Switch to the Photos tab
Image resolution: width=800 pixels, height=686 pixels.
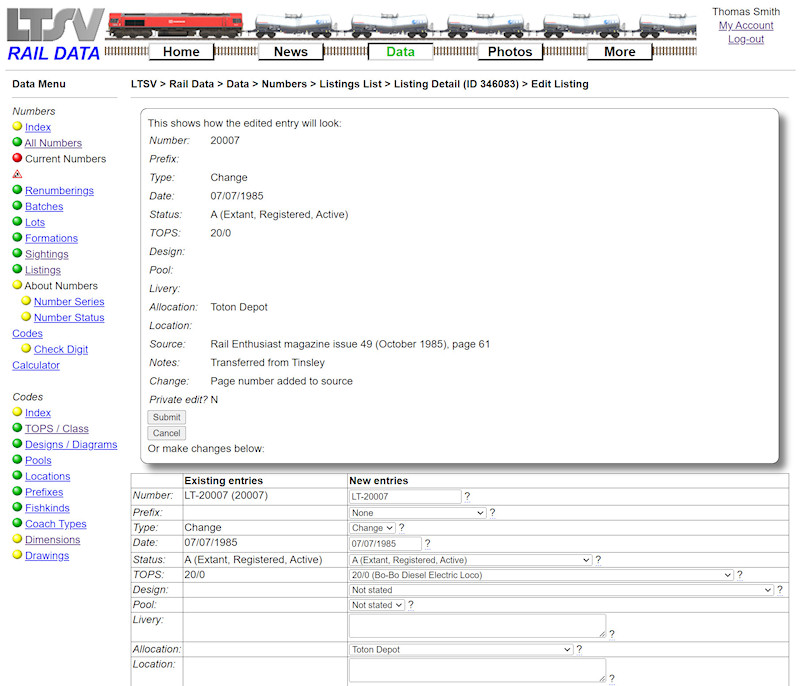pyautogui.click(x=510, y=51)
